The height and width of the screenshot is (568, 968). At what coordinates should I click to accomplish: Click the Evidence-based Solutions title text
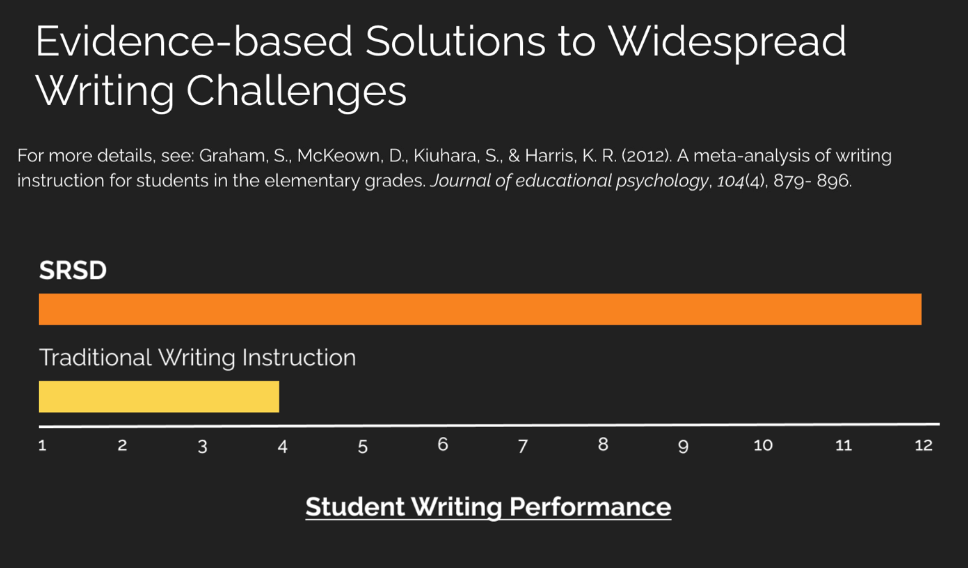pos(441,66)
